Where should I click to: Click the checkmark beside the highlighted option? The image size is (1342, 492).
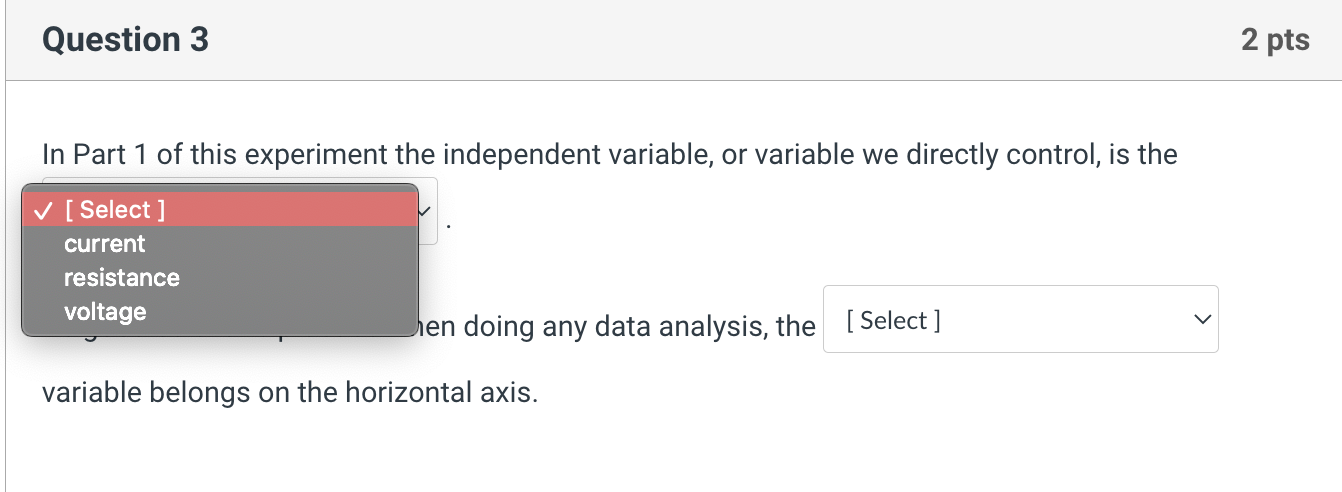click(x=42, y=210)
